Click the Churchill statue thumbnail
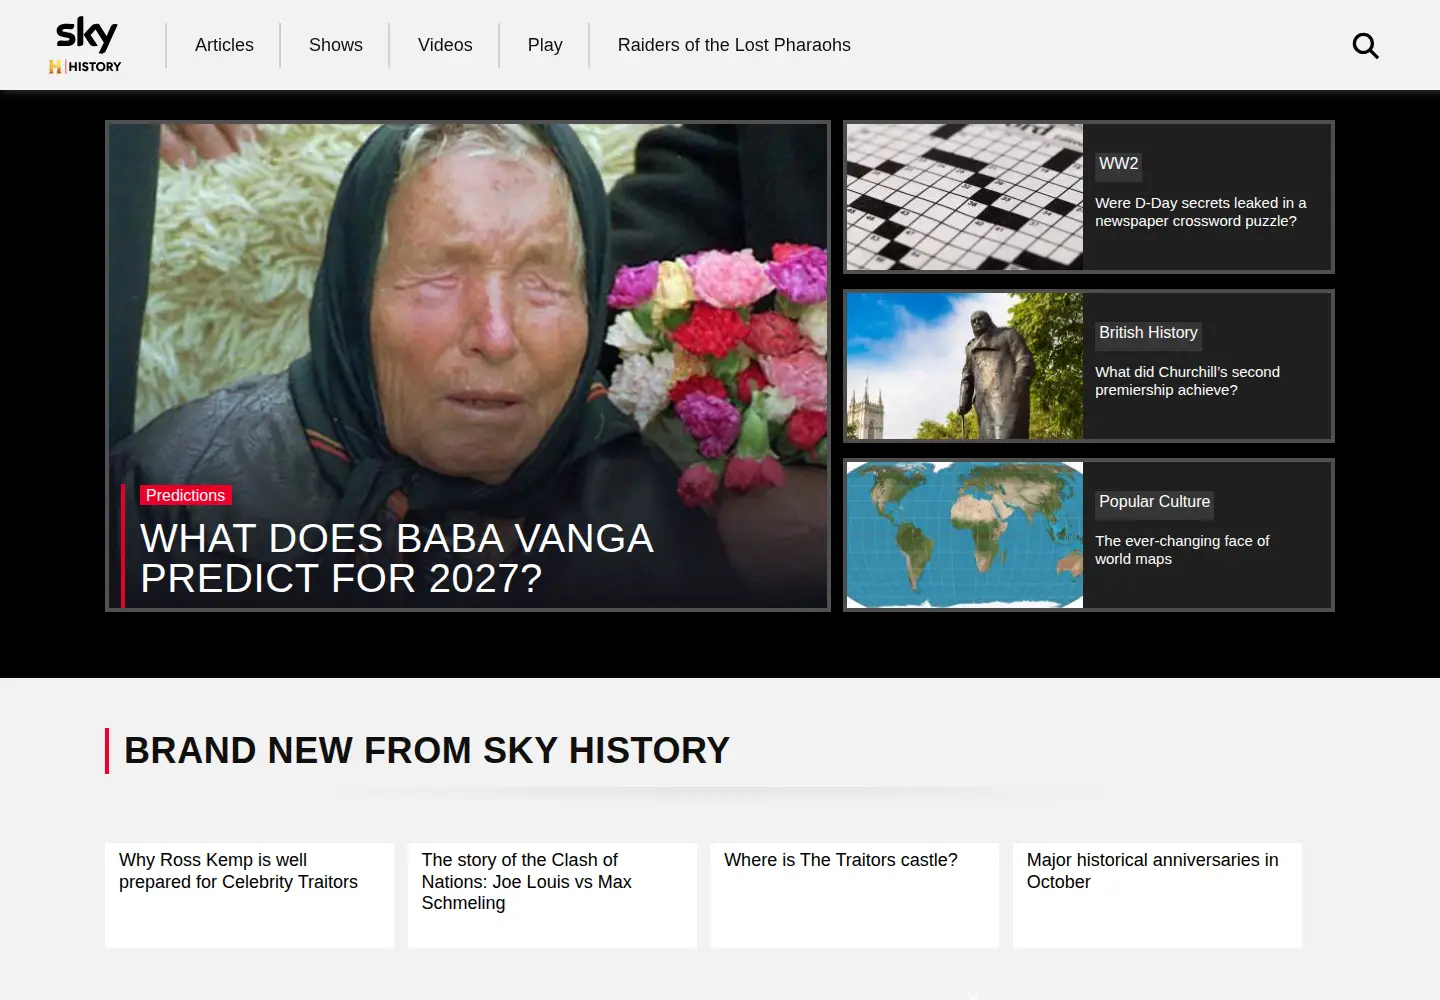 coord(965,366)
